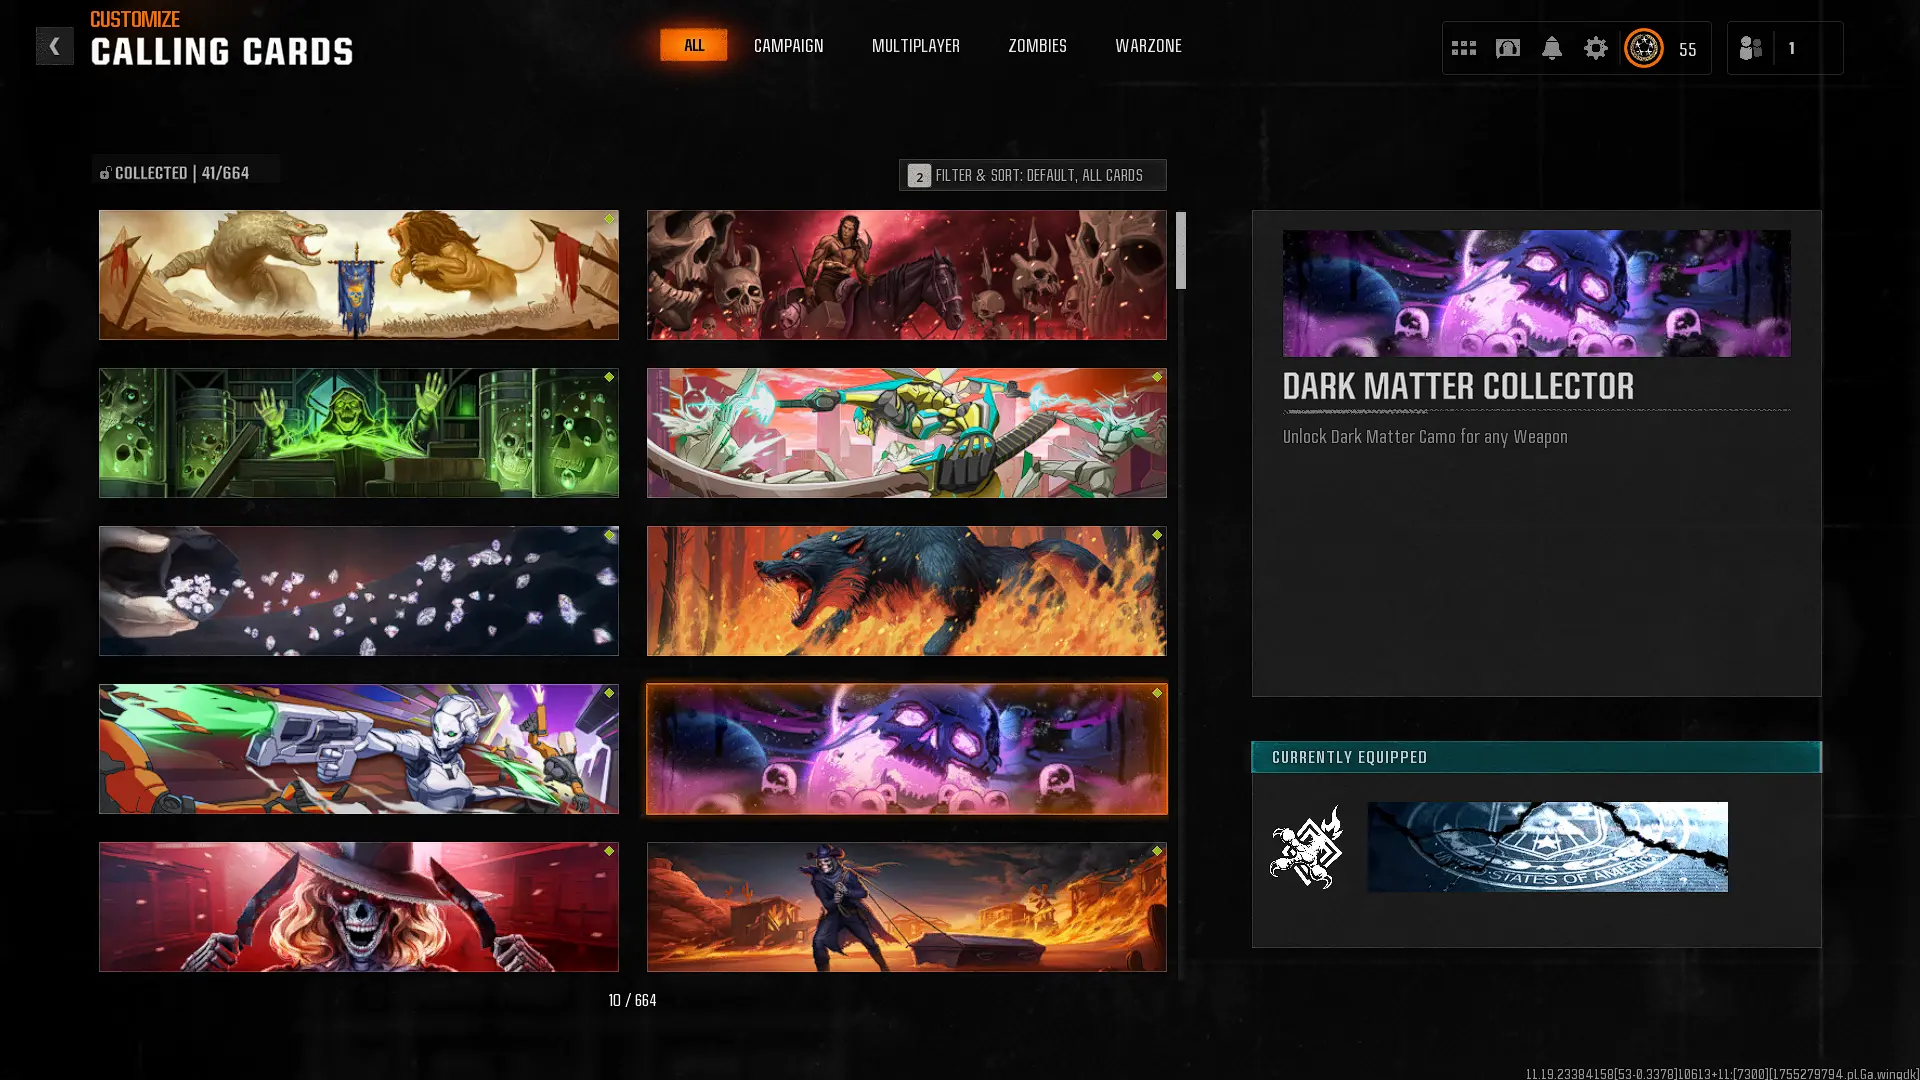Image resolution: width=1920 pixels, height=1080 pixels.
Task: Click the back arrow beside Calling Cards
Action: click(x=54, y=46)
